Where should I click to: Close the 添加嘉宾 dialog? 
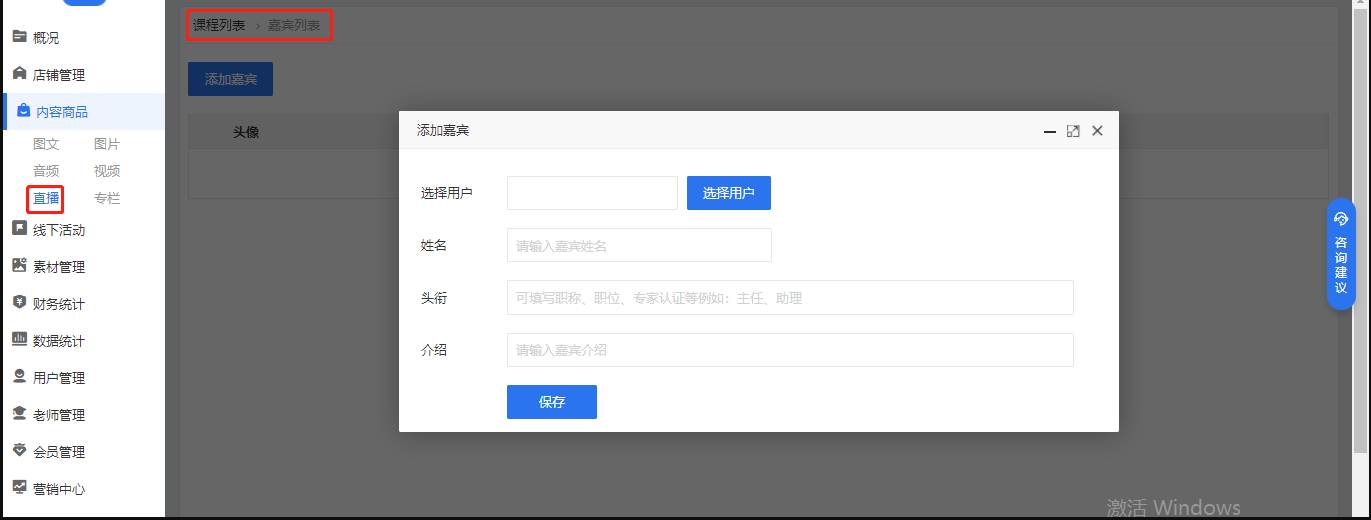(x=1097, y=131)
